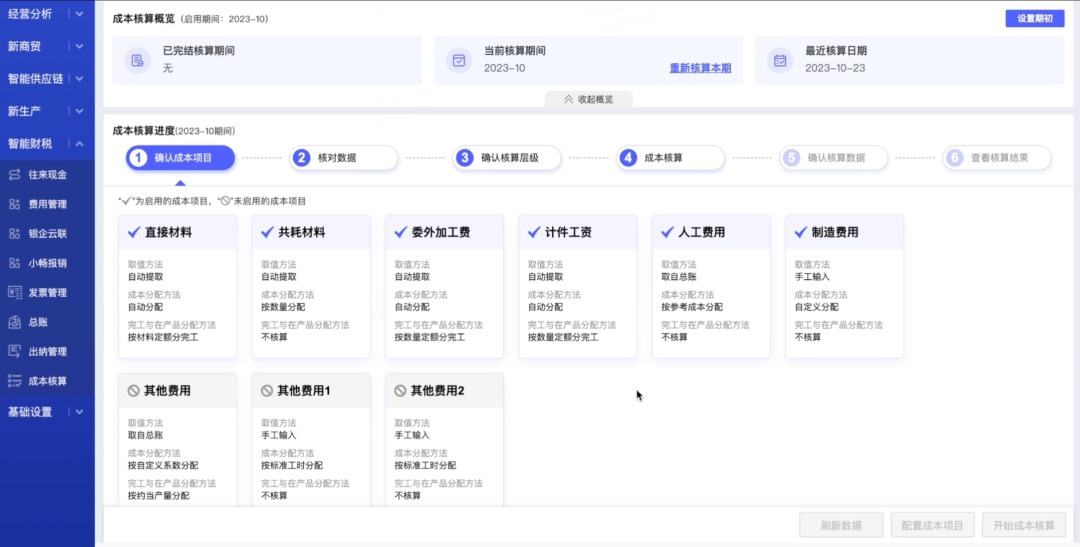Screen dimensions: 1080x547
Task: Click step number 4 circle
Action: pyautogui.click(x=627, y=158)
